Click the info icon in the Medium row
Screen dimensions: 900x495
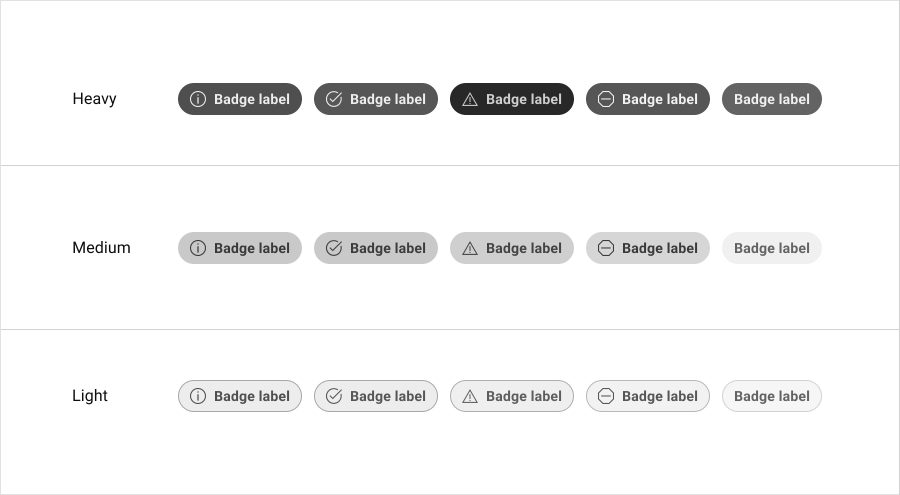click(198, 248)
